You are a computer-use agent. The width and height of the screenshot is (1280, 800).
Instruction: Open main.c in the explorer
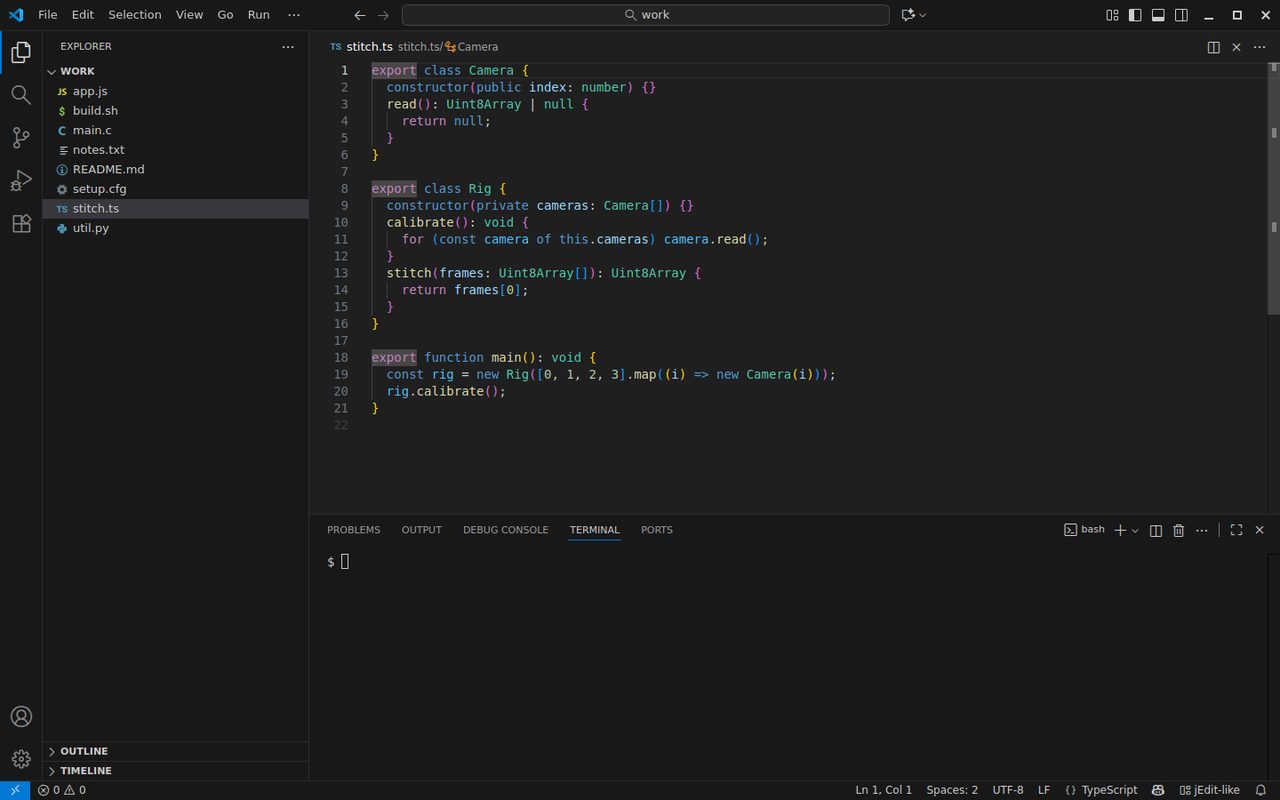175,130
